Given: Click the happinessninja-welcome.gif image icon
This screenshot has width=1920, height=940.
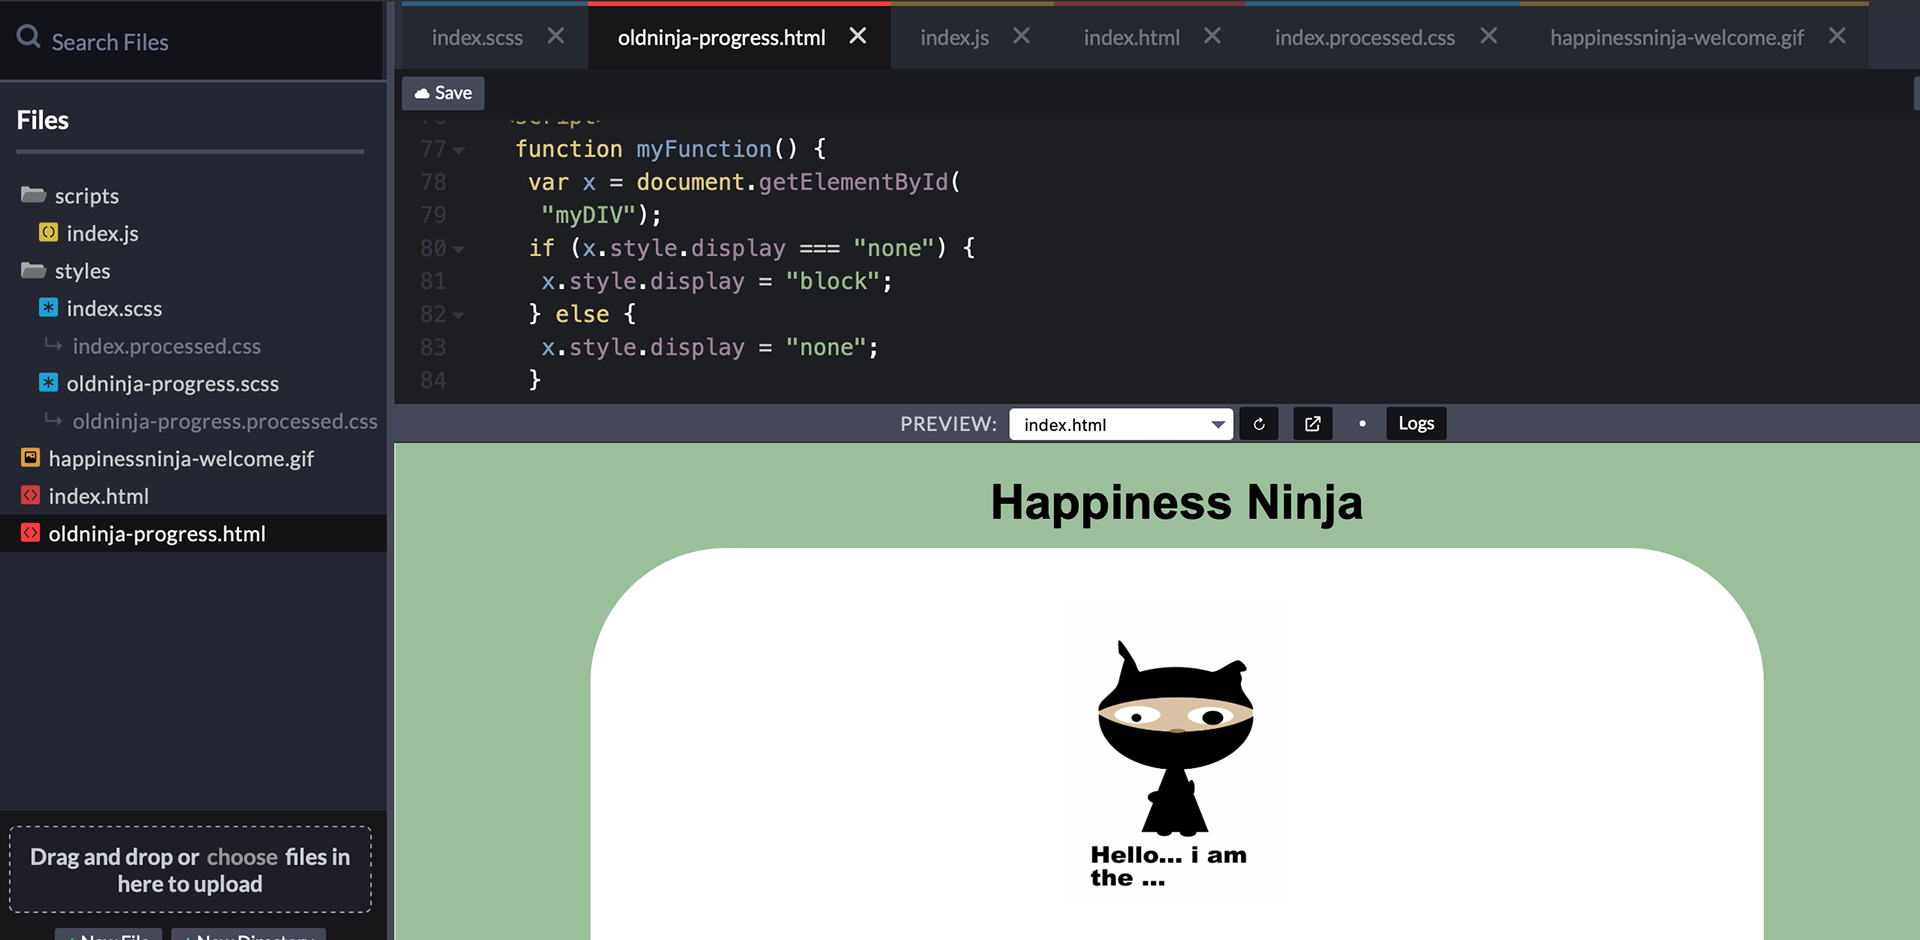Looking at the screenshot, I should 31,458.
